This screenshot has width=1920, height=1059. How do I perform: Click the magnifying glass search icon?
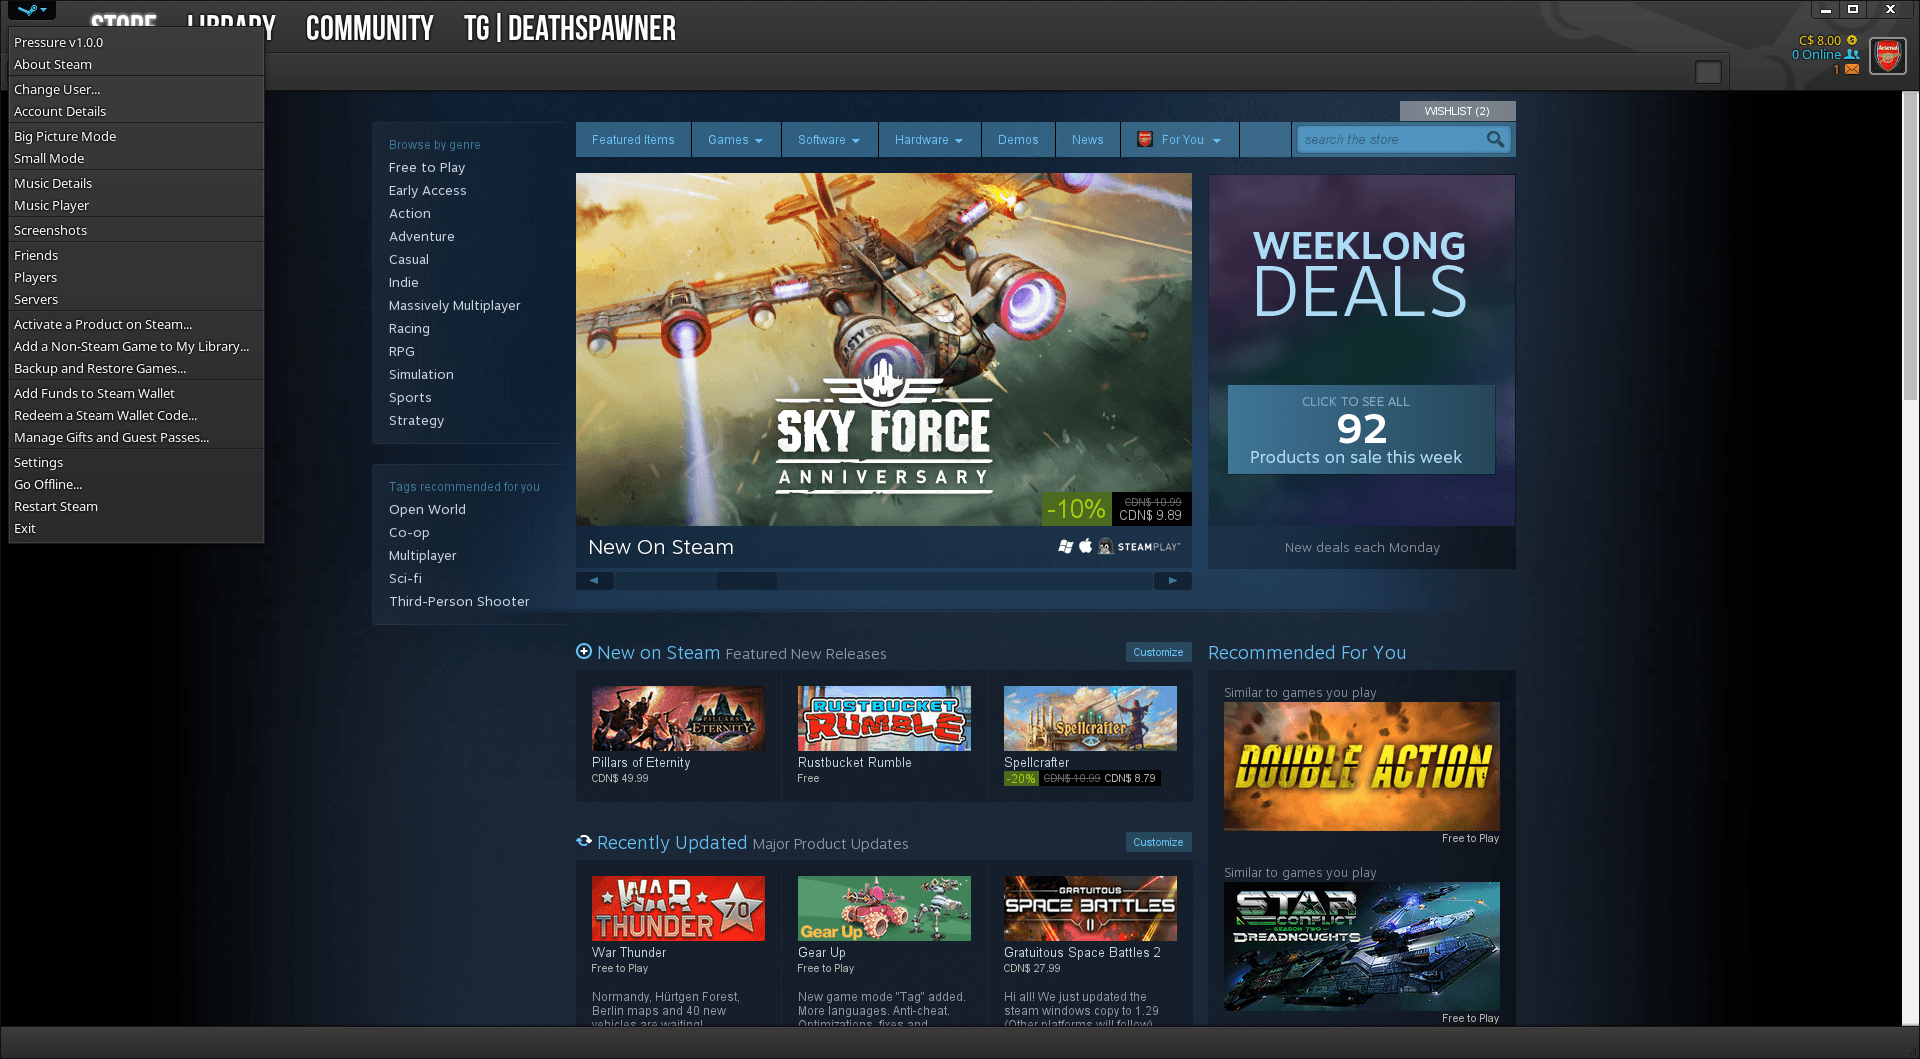pos(1495,140)
